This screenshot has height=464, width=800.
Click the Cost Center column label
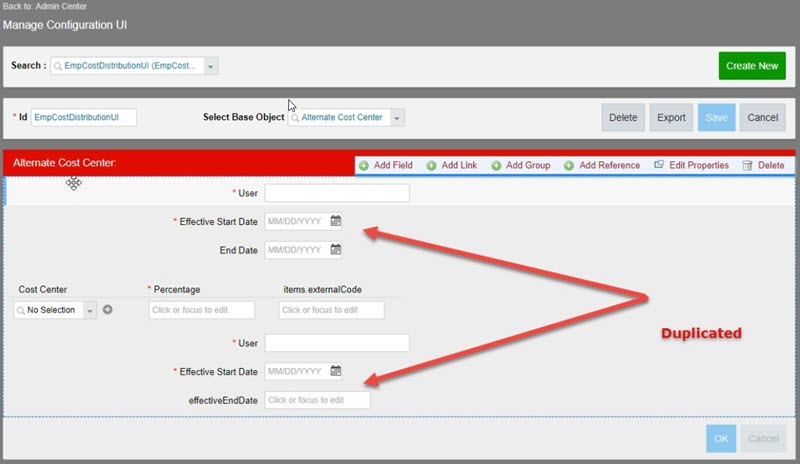click(x=43, y=289)
